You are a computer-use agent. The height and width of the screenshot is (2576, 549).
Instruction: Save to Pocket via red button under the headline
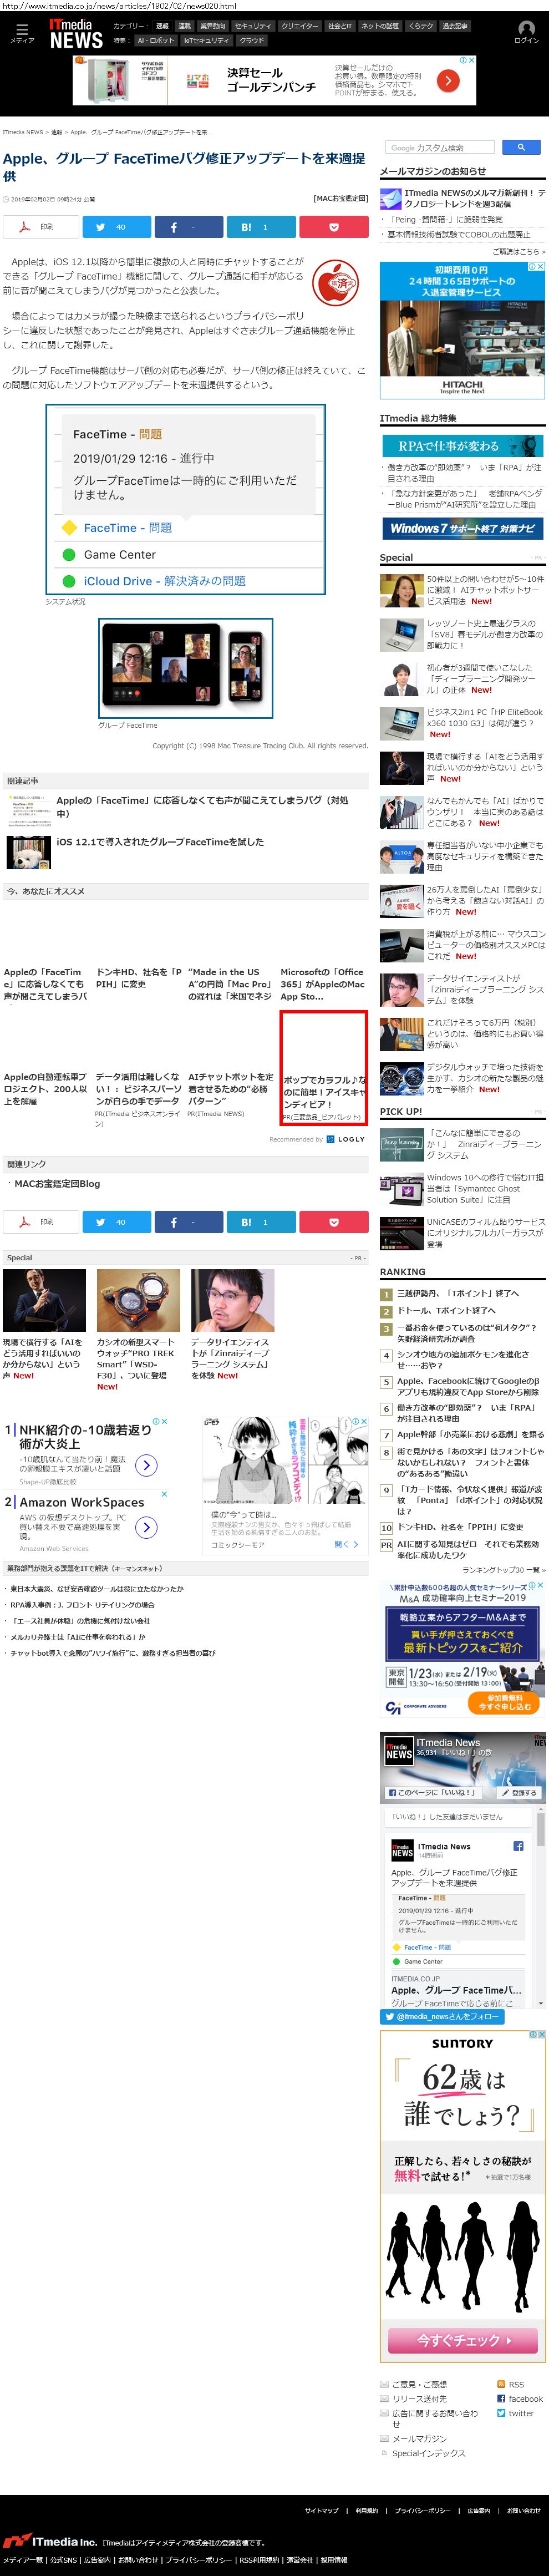tap(334, 227)
